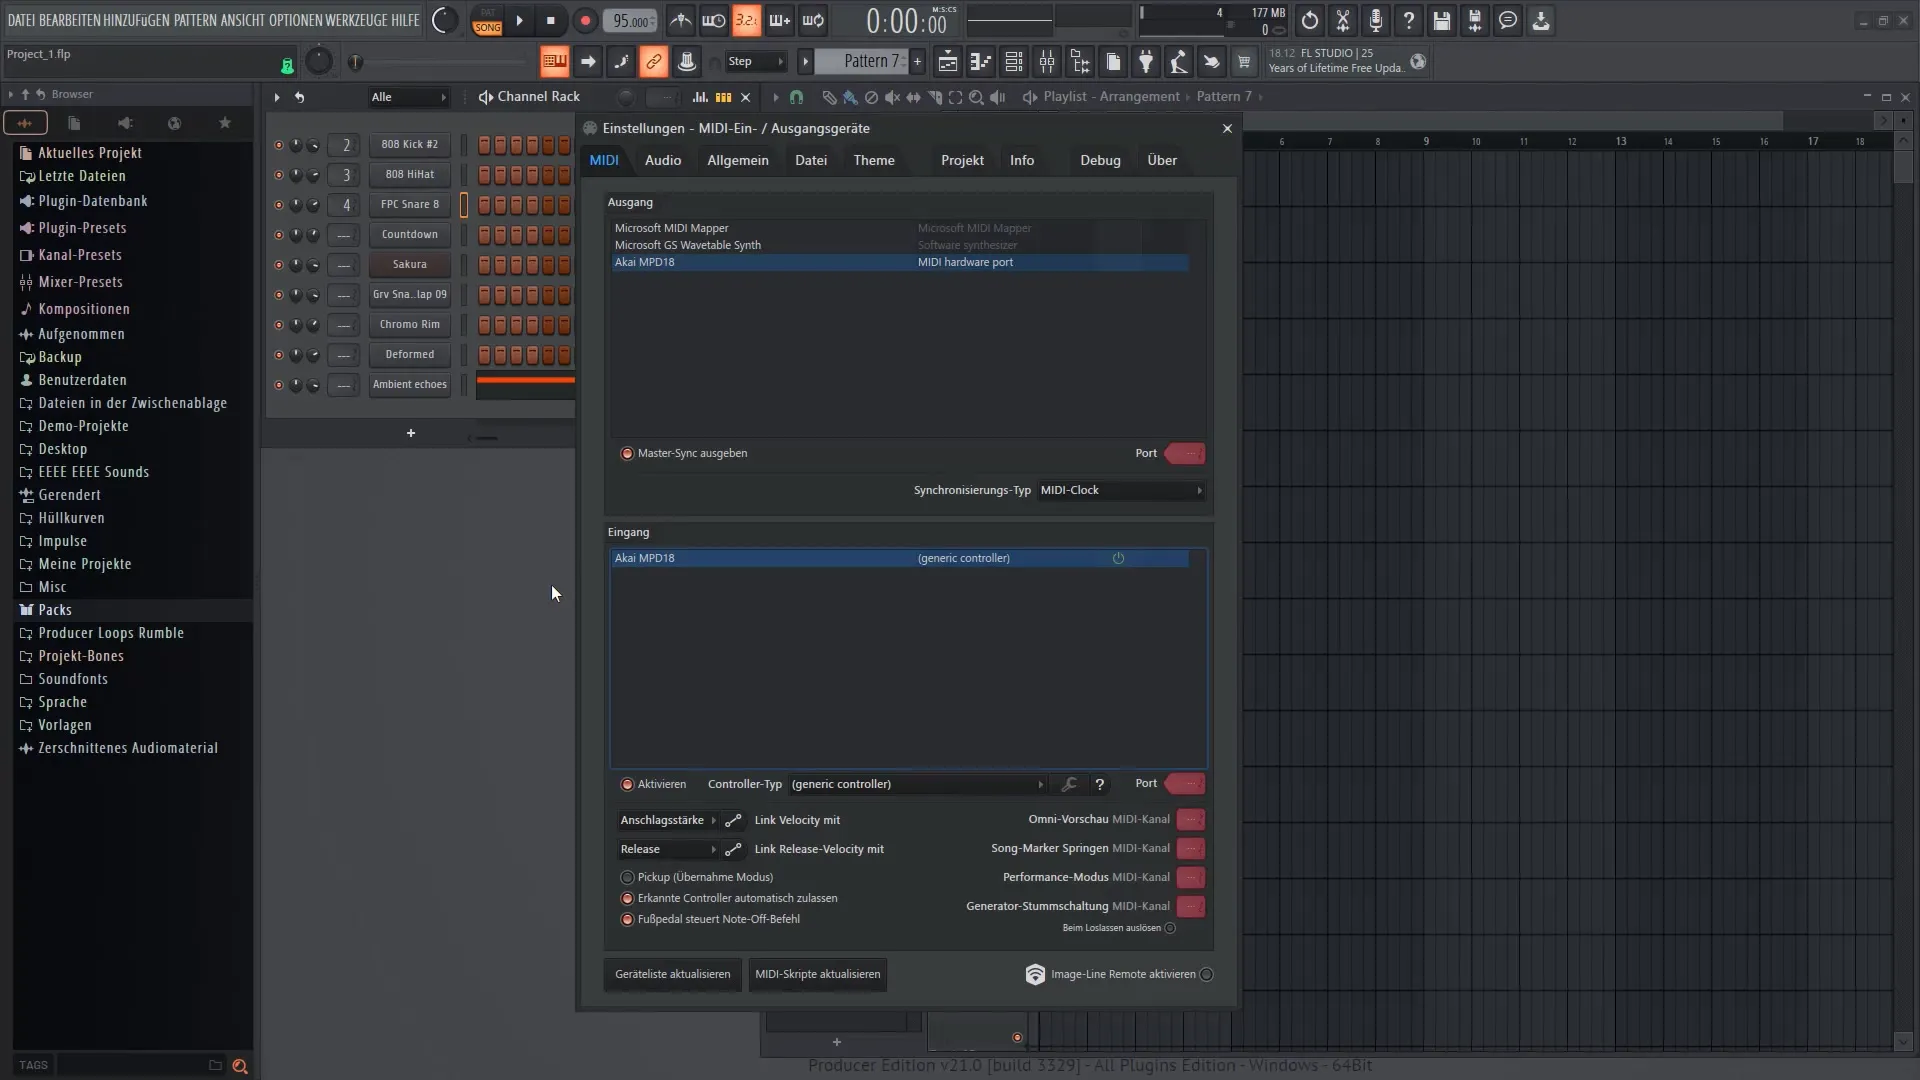Click MIDI-Skripte aktualisieren button
The width and height of the screenshot is (1920, 1080).
[x=818, y=973]
